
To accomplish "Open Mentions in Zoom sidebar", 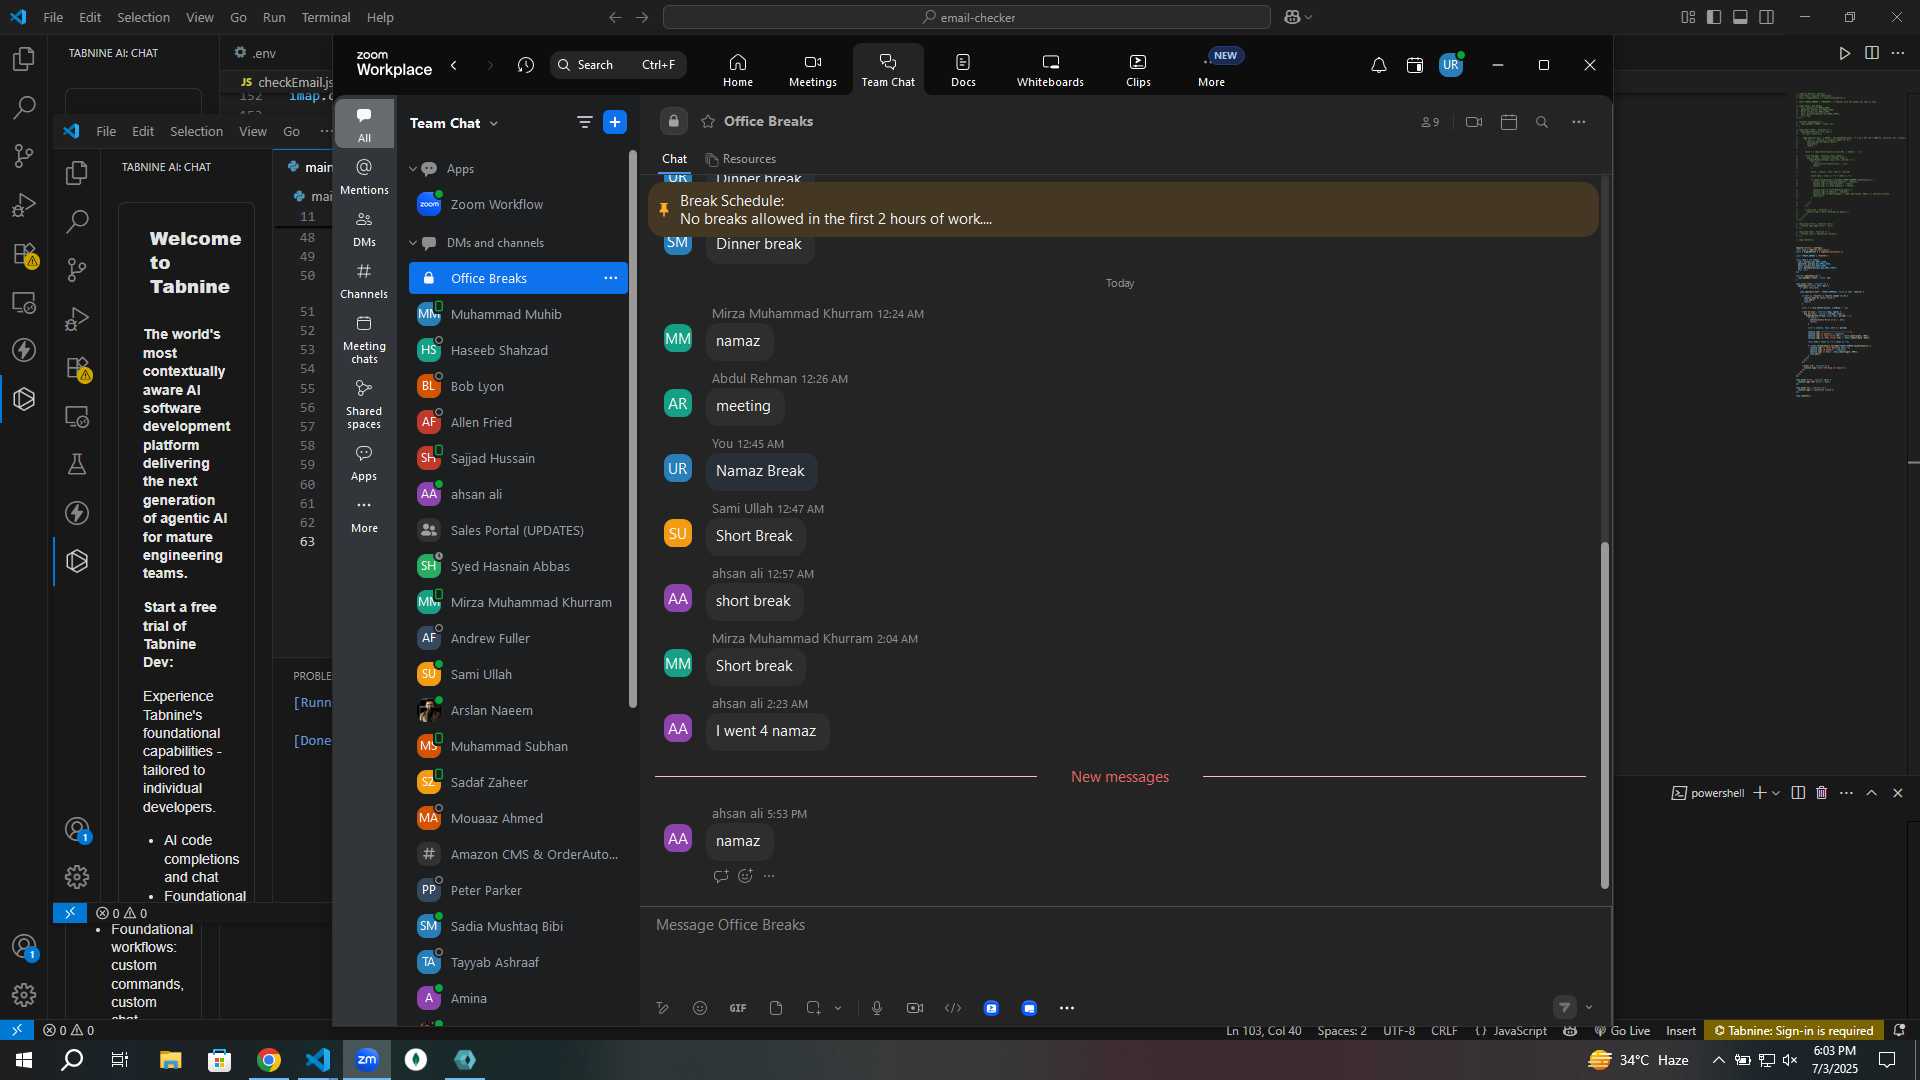I will [x=364, y=176].
